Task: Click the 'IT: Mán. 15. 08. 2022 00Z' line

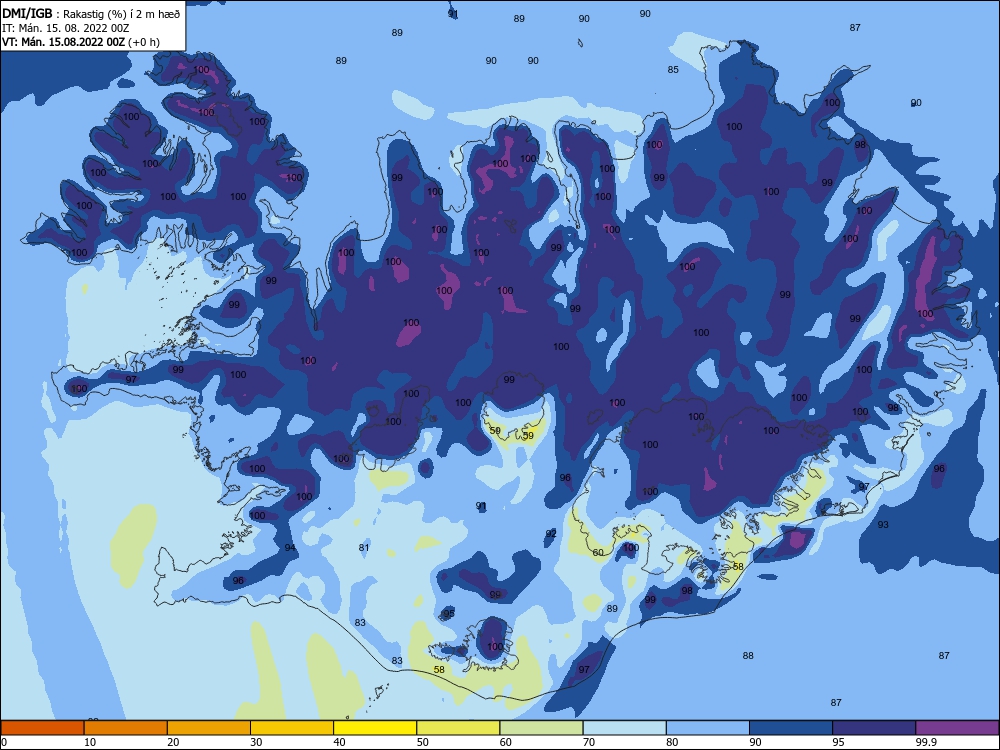Action: (x=66, y=28)
